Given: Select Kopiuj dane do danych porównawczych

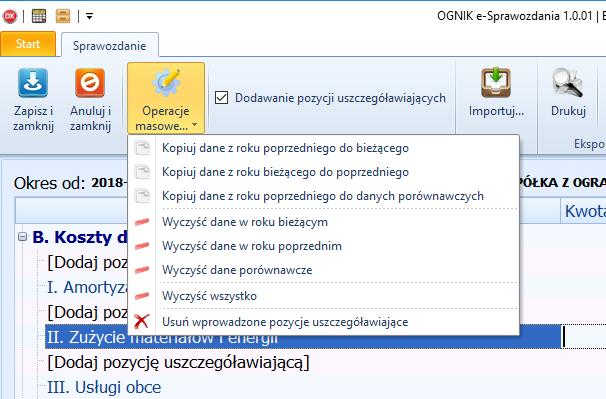Looking at the screenshot, I should 323,196.
